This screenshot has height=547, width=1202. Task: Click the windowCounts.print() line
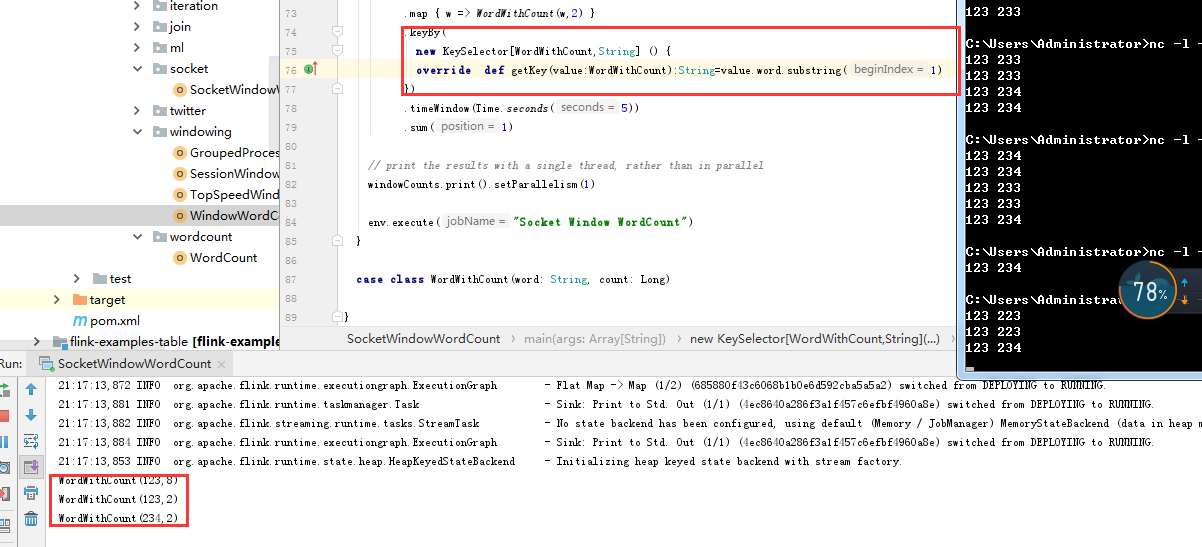pyautogui.click(x=482, y=184)
